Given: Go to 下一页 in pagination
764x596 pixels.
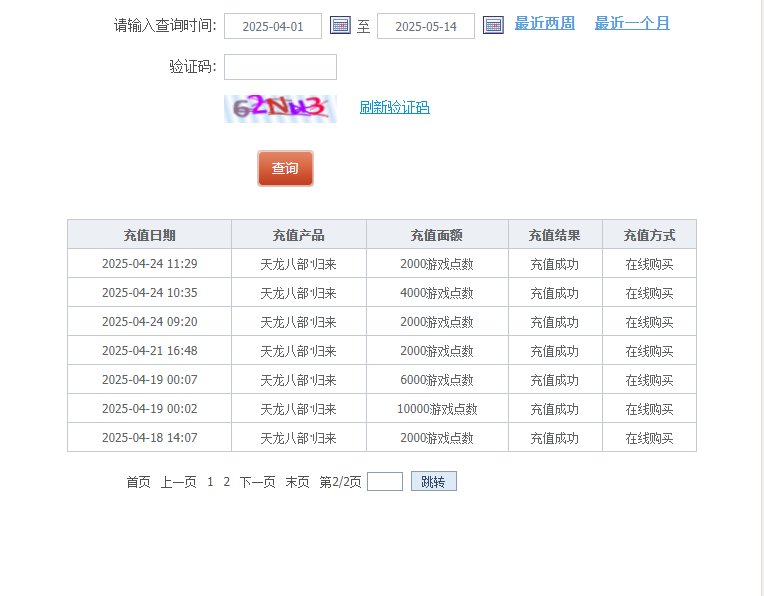Looking at the screenshot, I should [257, 482].
